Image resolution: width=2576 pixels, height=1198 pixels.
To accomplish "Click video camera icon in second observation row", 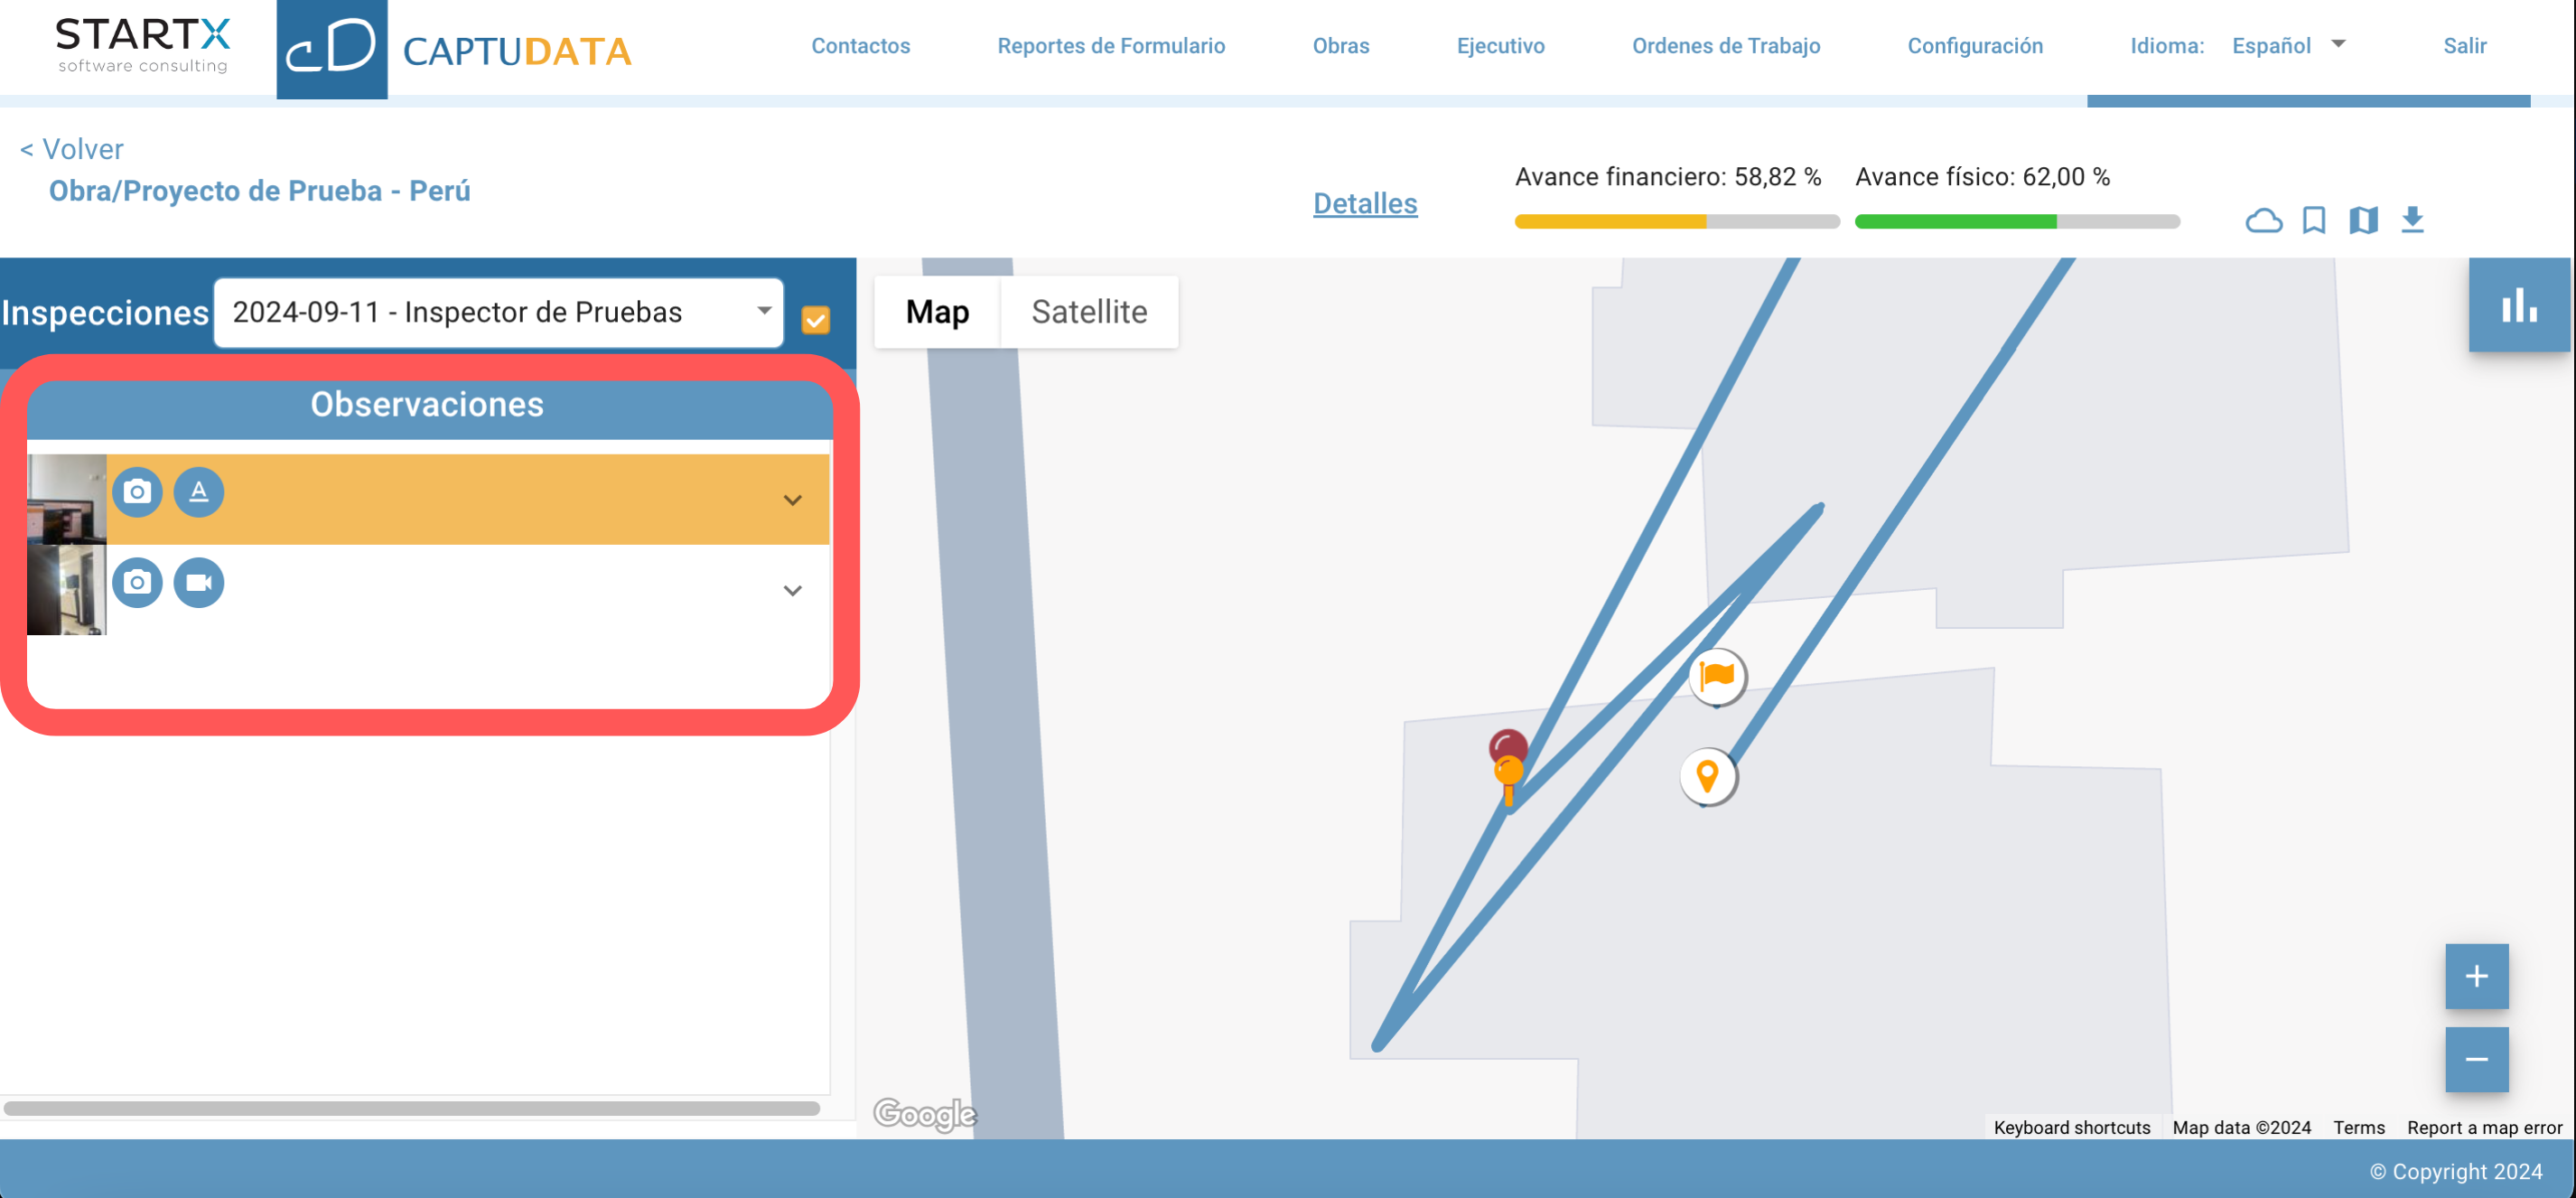I will [199, 582].
